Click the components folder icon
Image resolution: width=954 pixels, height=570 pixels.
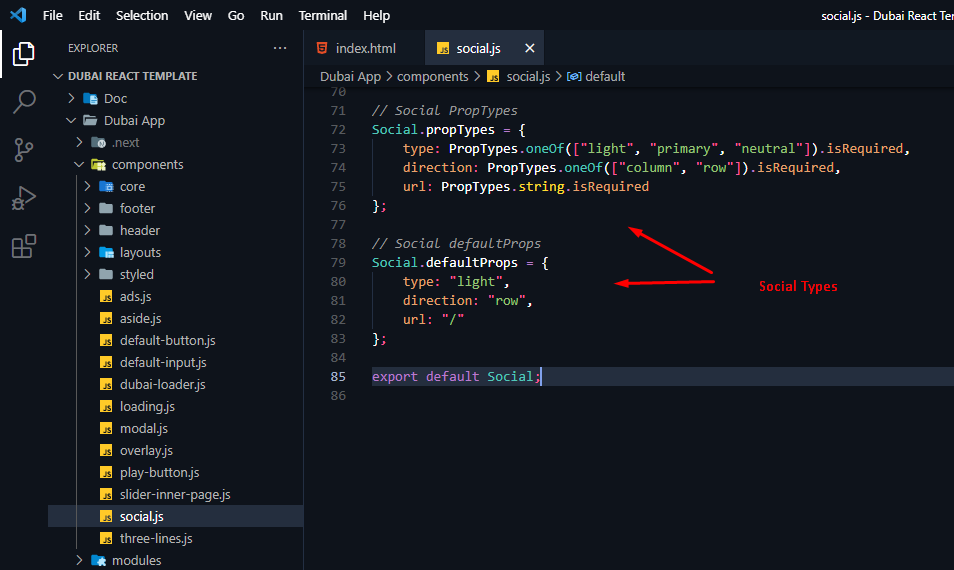[x=98, y=164]
